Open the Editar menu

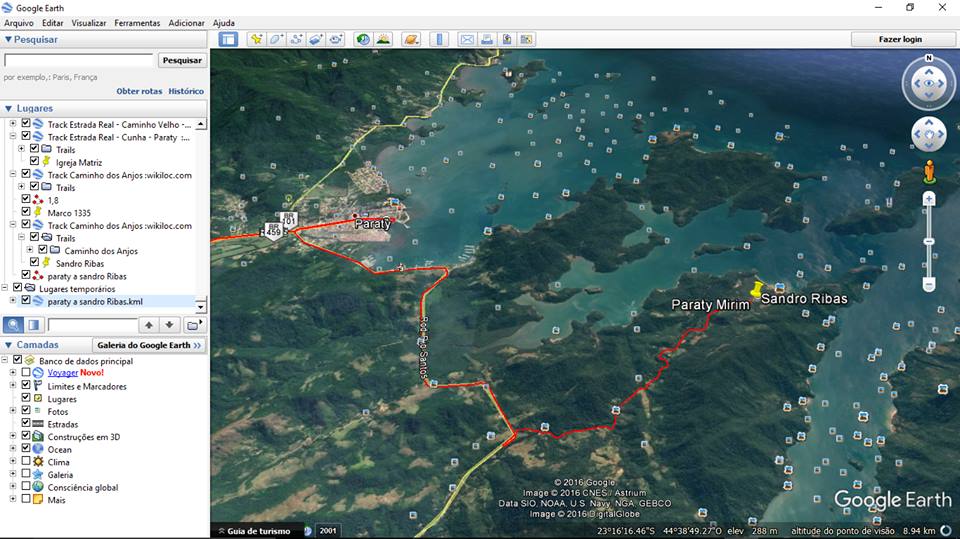click(53, 23)
